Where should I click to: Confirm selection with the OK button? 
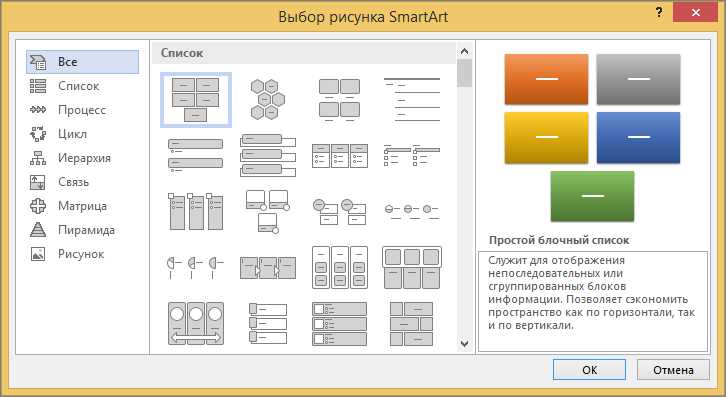point(589,370)
